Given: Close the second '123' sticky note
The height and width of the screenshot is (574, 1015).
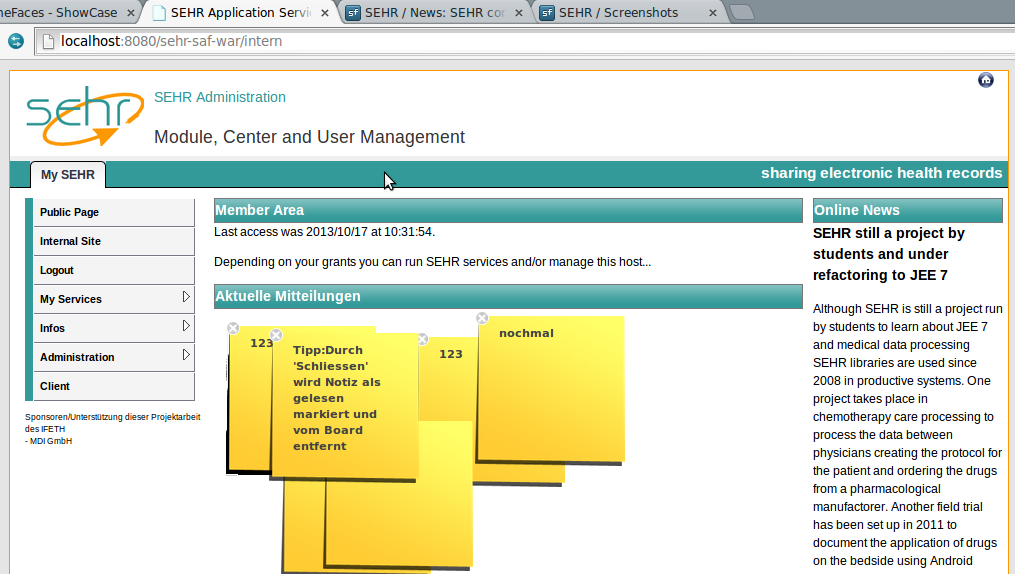Looking at the screenshot, I should (422, 339).
